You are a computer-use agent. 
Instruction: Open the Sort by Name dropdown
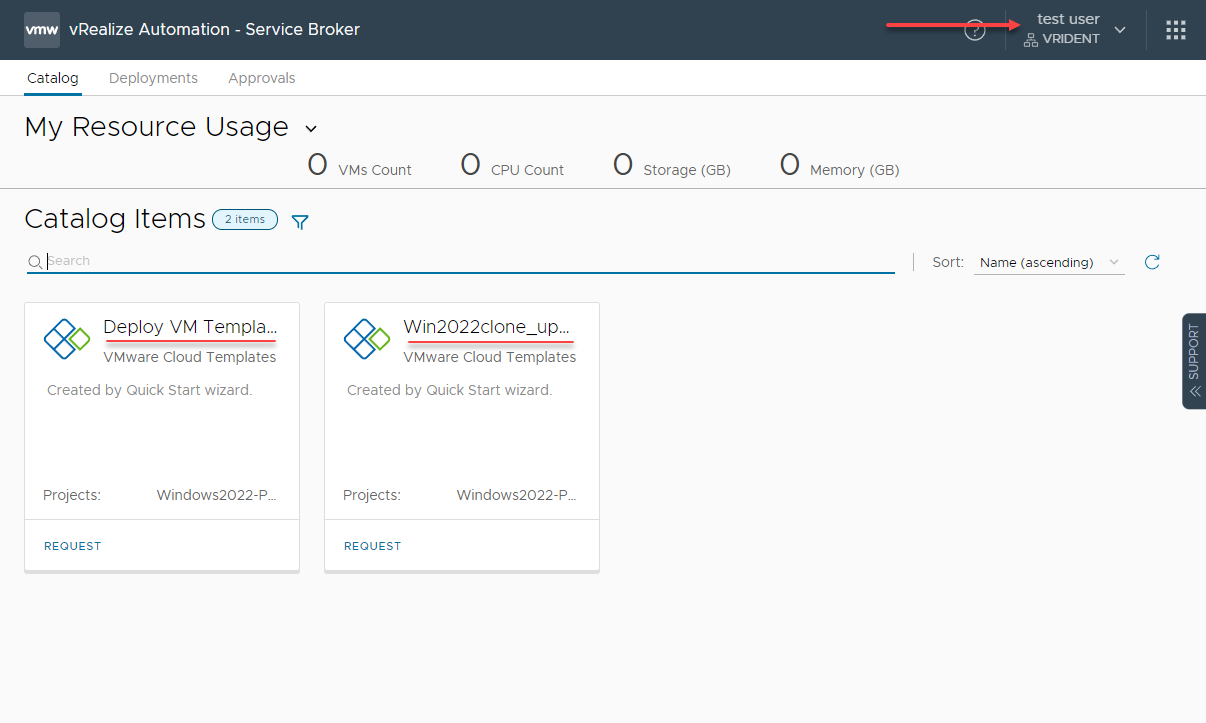(1048, 262)
